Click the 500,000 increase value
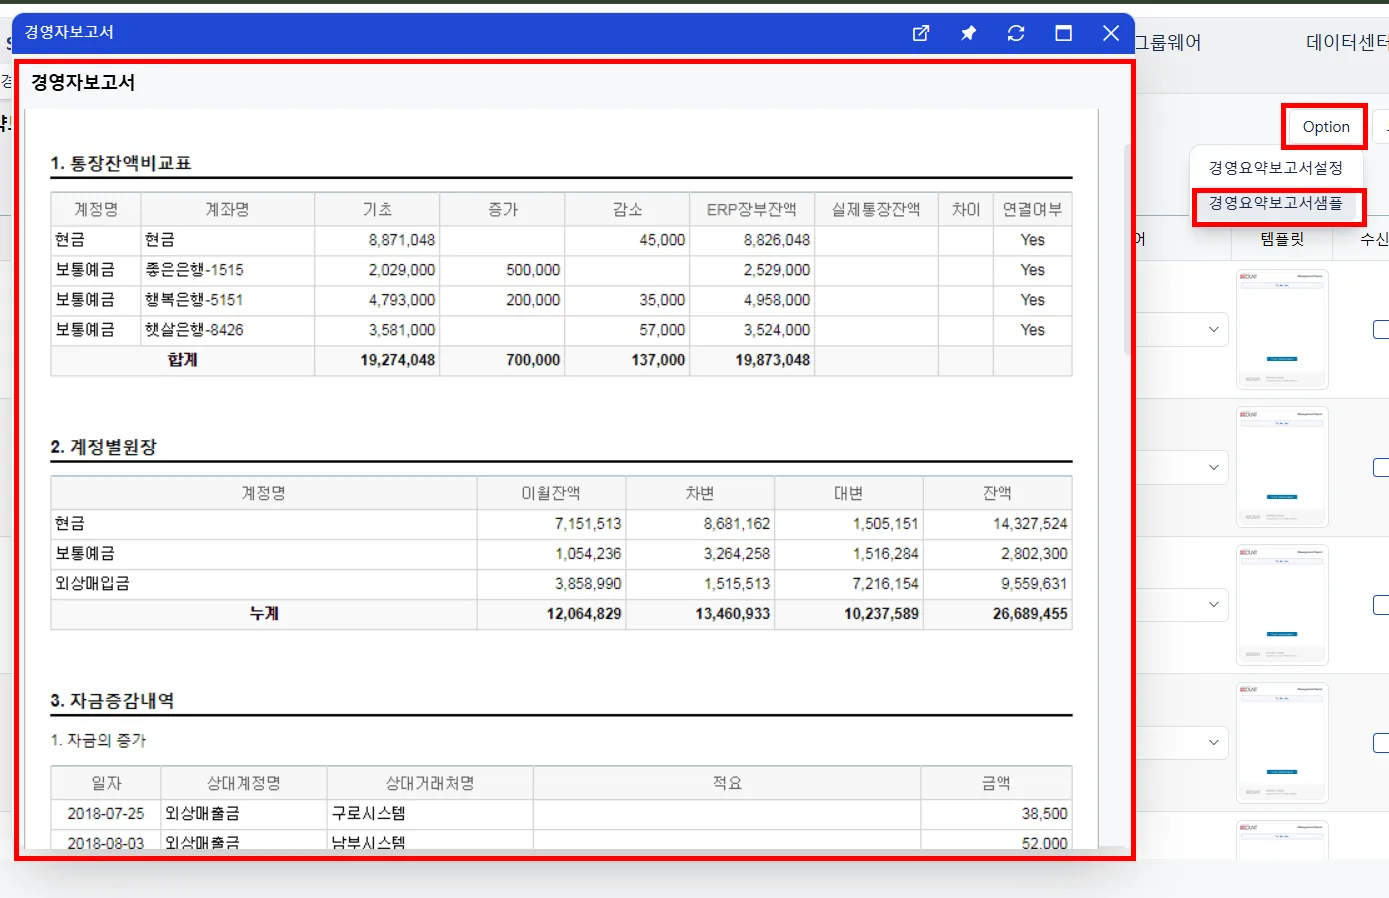 pos(533,270)
